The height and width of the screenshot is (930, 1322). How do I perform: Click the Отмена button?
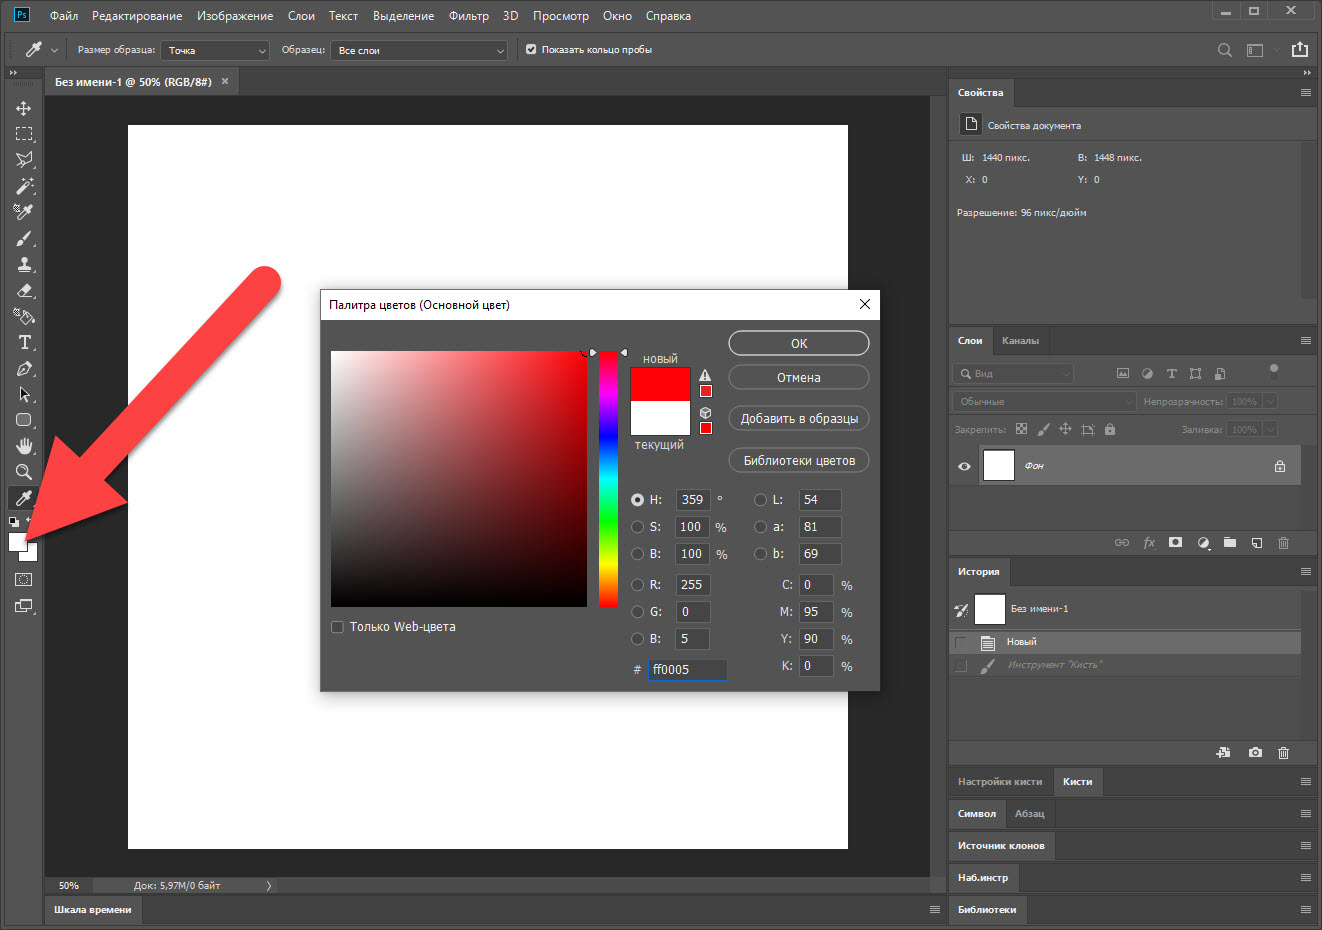click(799, 377)
